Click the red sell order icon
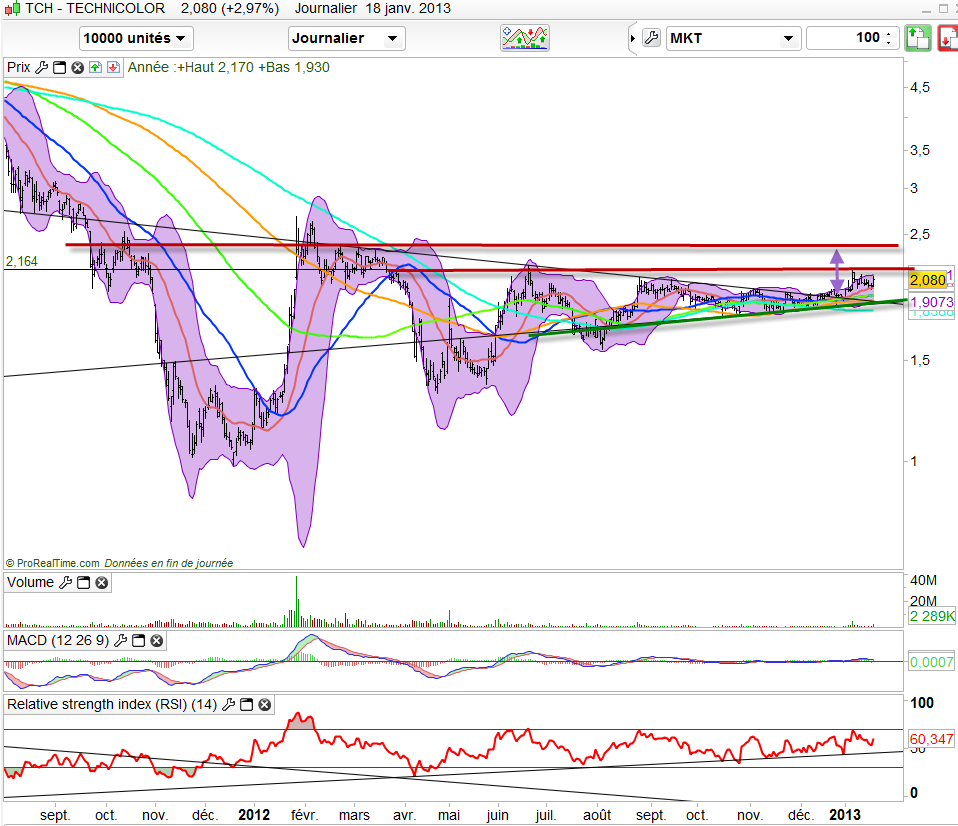Screen dimensions: 958x826 944,39
